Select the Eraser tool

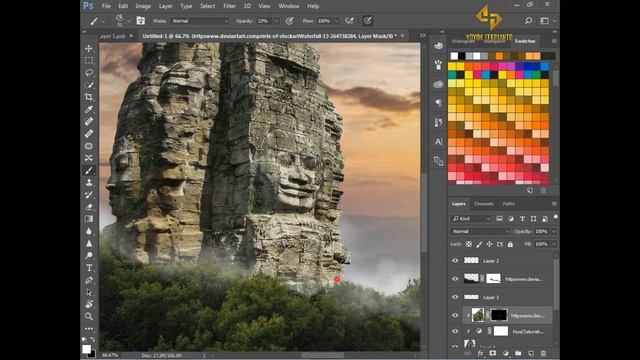click(89, 207)
